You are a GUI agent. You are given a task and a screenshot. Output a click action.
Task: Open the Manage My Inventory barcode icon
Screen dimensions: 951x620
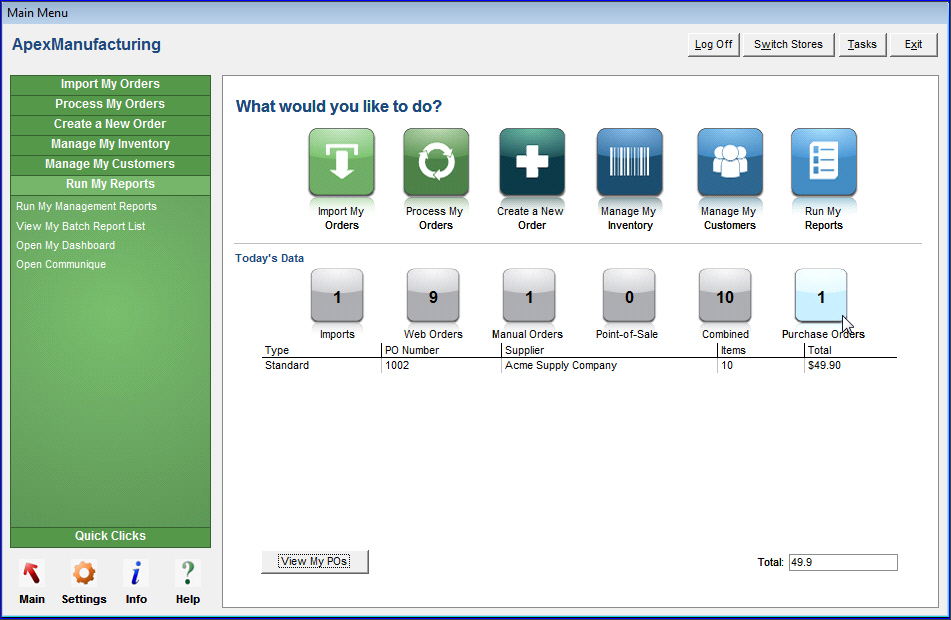[x=629, y=162]
